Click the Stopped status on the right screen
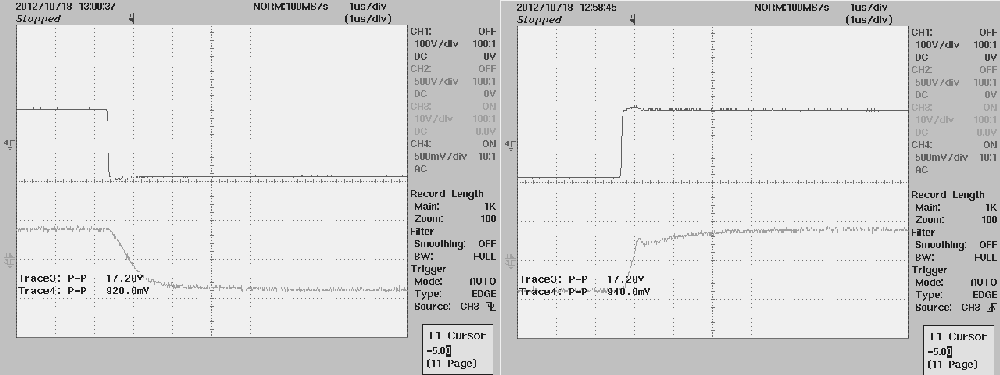Viewport: 1000px width, 375px height. pyautogui.click(x=540, y=19)
